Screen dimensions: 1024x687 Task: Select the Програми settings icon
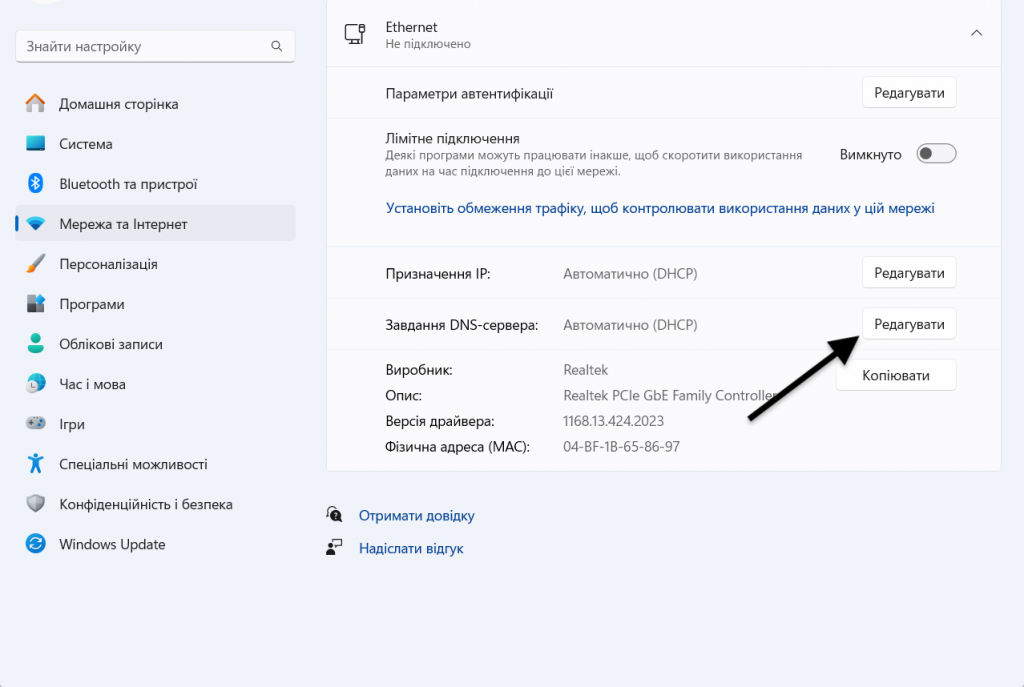coord(37,303)
